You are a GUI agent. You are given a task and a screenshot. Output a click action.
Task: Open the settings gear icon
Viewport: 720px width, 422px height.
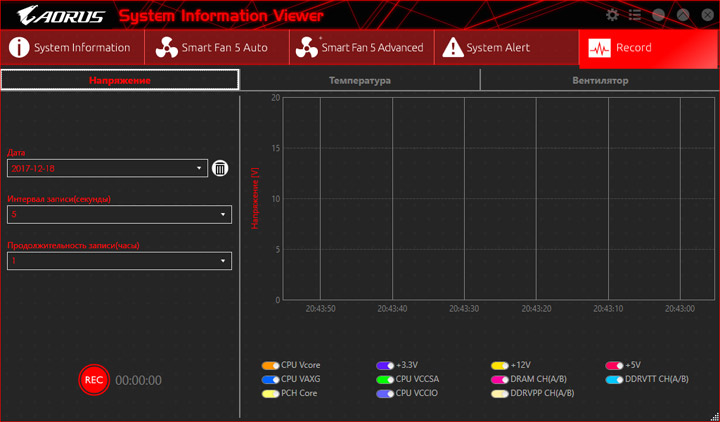612,15
